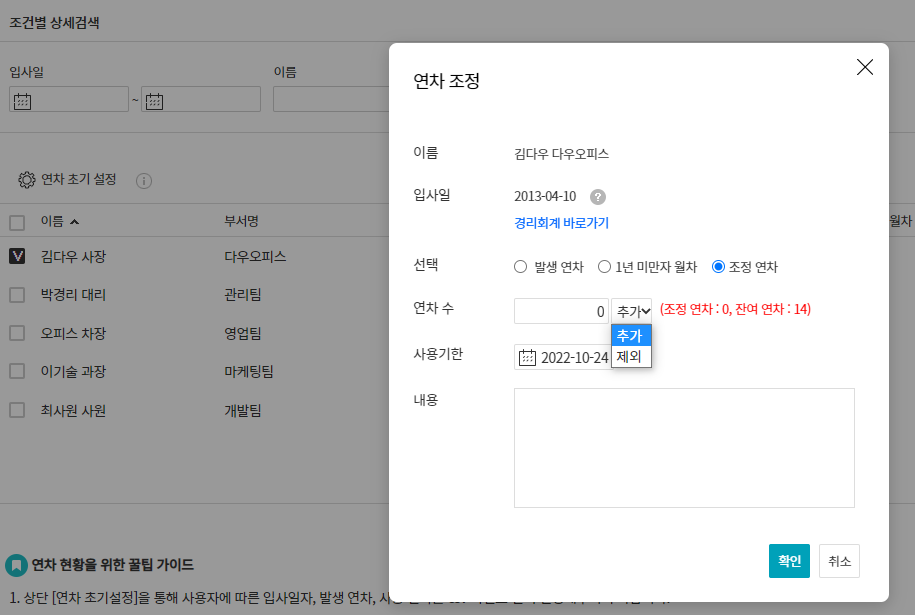Sort by 이름 column arrow
The height and width of the screenshot is (615, 915).
pyautogui.click(x=74, y=222)
